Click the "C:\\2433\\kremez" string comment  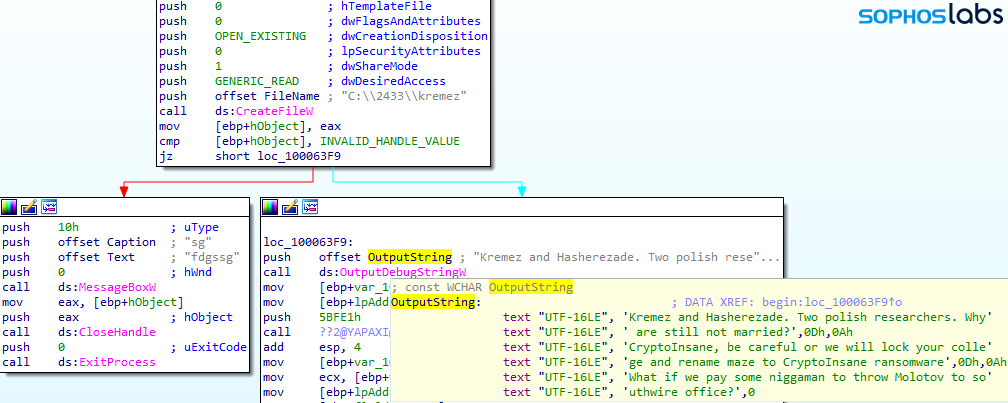406,96
